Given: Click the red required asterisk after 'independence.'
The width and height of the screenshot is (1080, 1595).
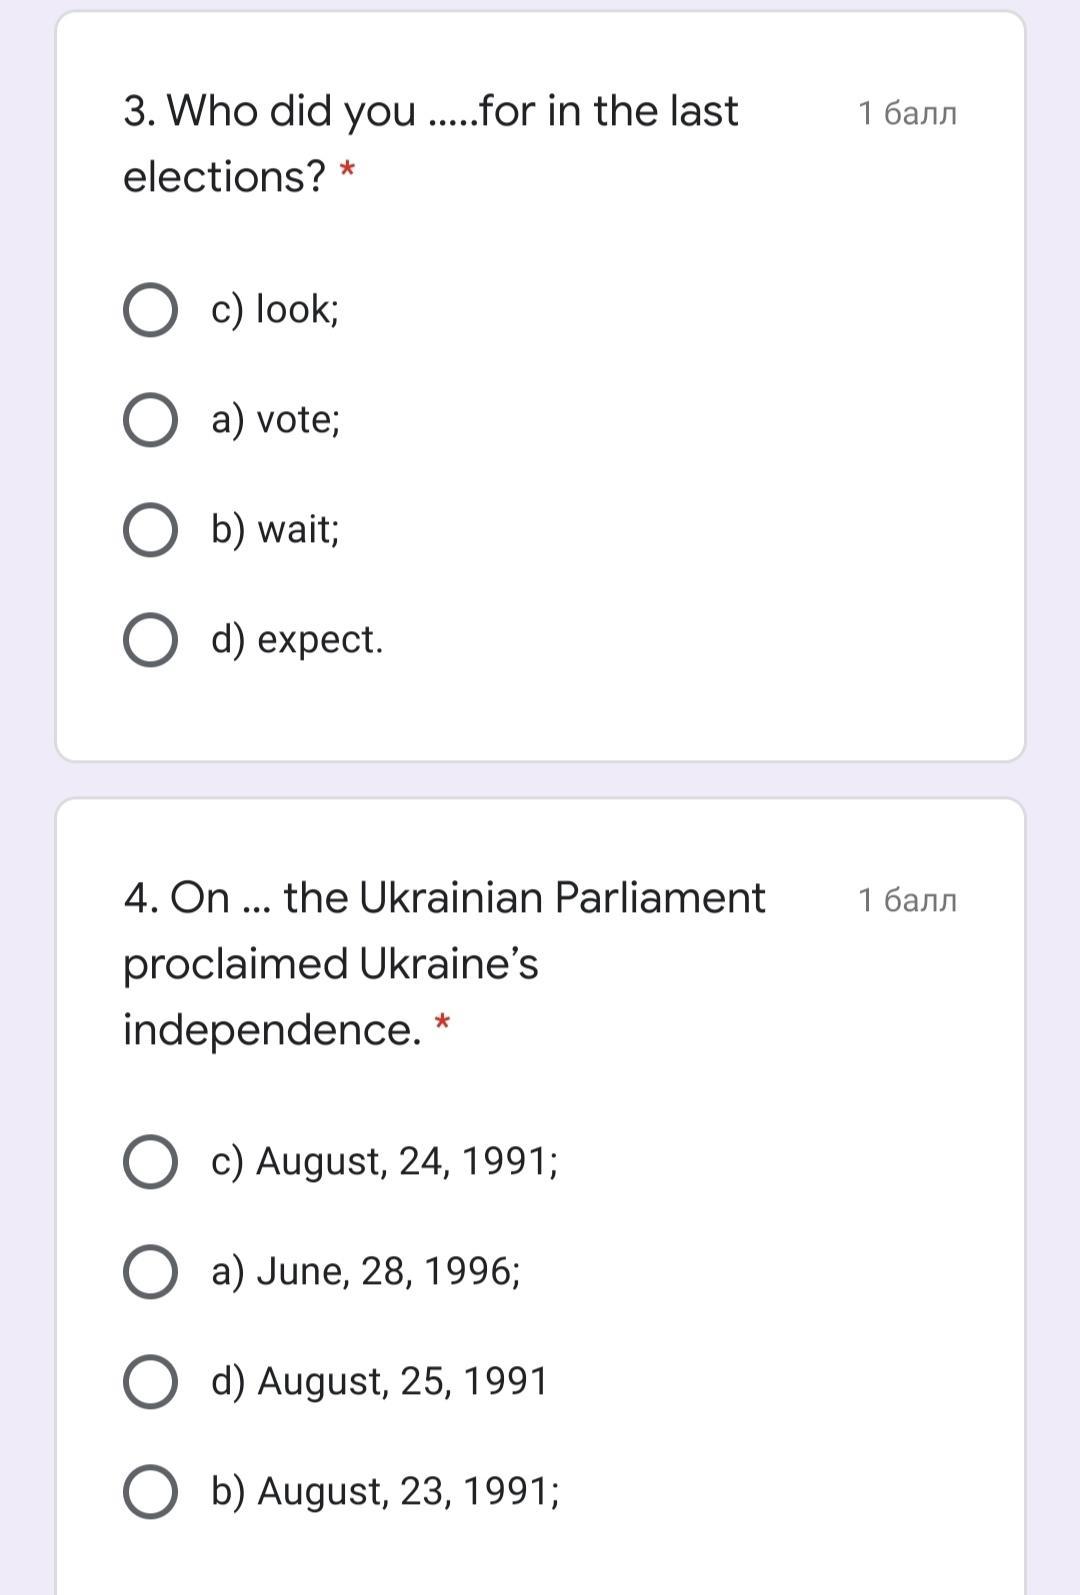Looking at the screenshot, I should point(442,1023).
